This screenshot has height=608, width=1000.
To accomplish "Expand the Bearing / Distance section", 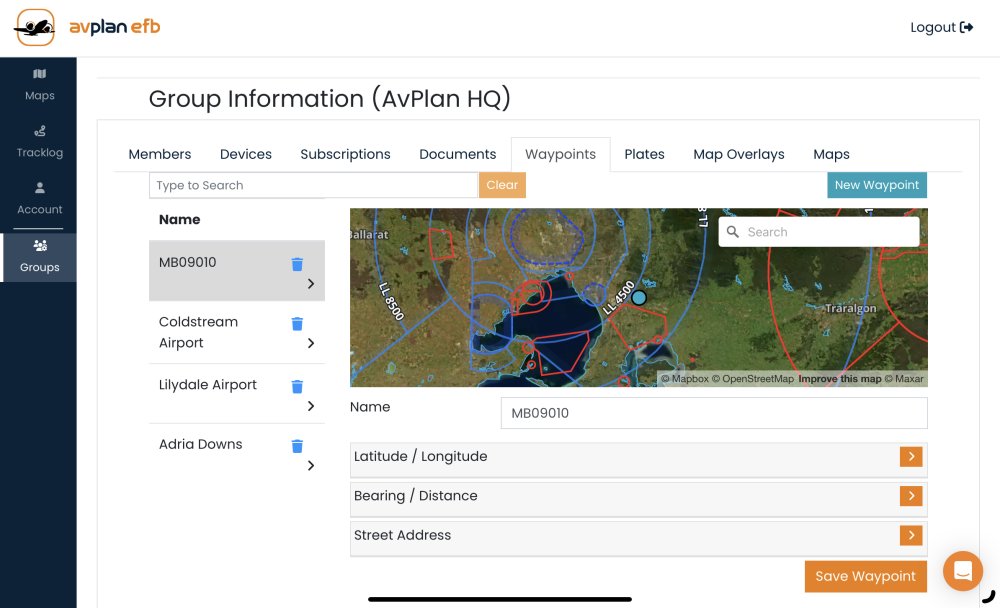I will click(x=911, y=496).
